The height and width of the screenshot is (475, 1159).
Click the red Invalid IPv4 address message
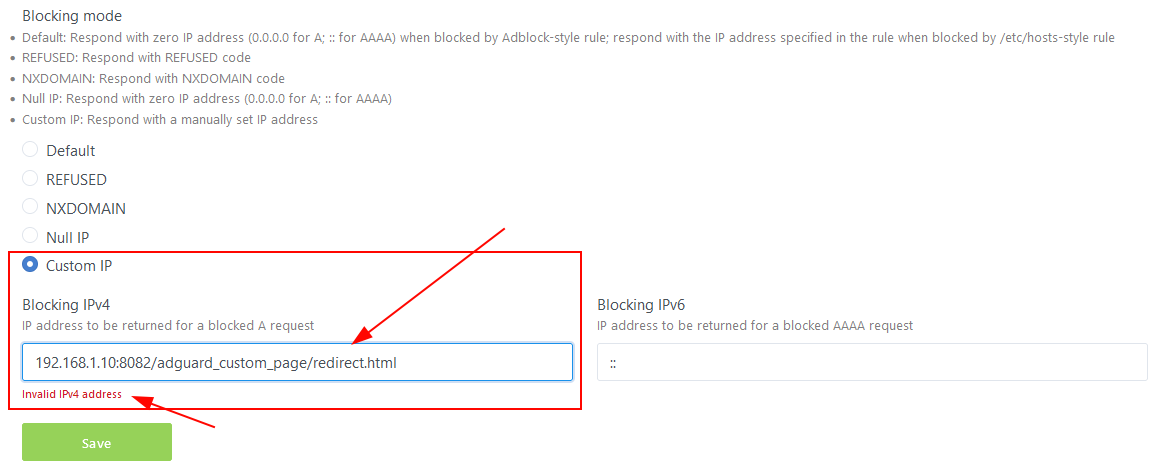tap(72, 394)
